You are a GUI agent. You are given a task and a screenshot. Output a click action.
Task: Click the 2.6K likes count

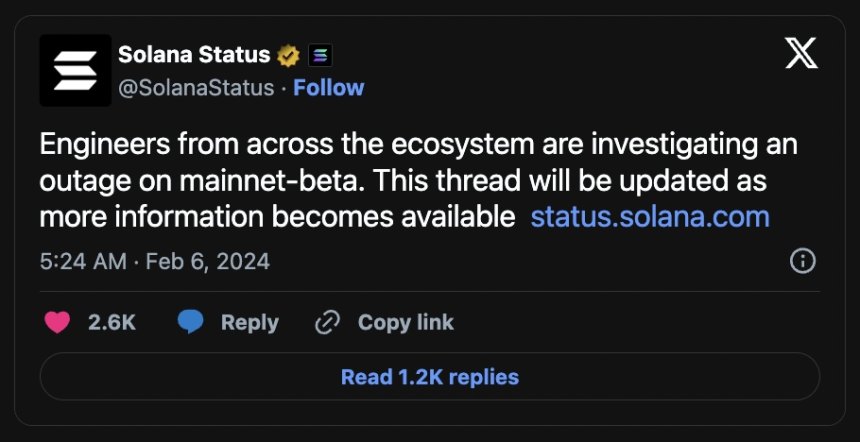click(112, 322)
